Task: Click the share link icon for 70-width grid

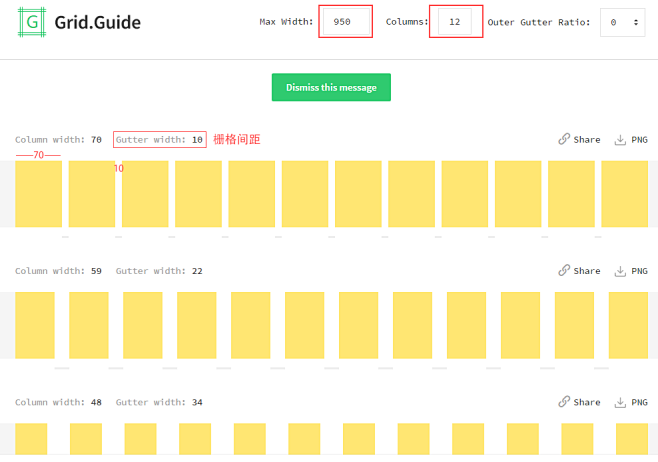Action: 564,139
